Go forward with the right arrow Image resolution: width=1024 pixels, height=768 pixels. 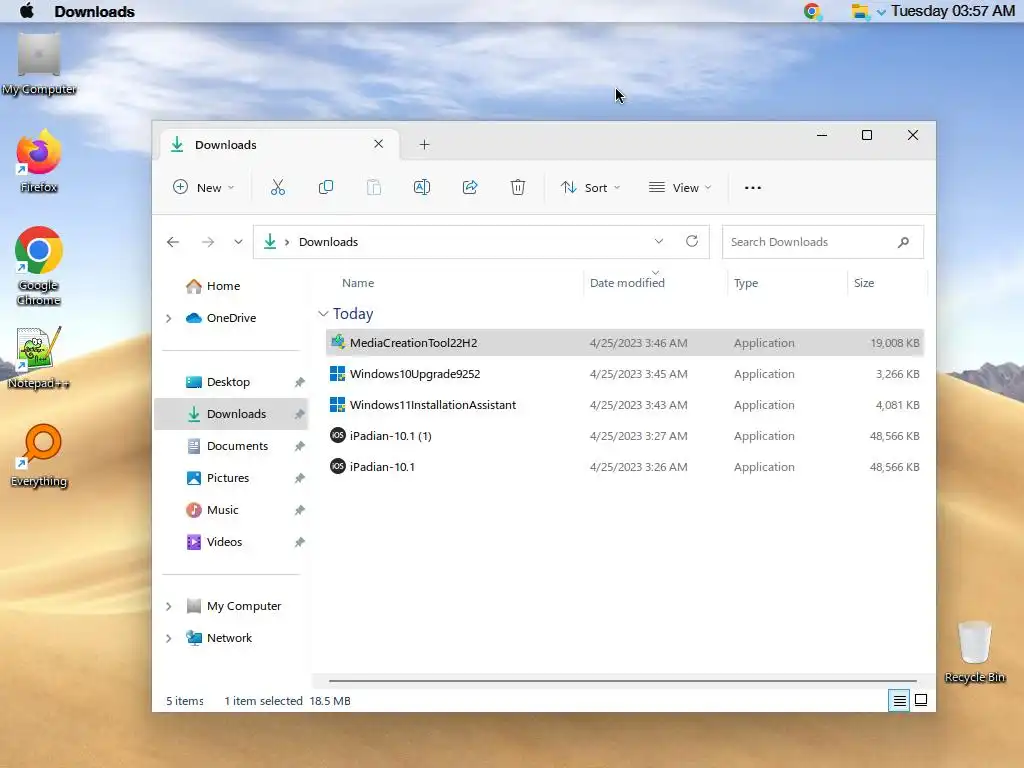pos(208,242)
